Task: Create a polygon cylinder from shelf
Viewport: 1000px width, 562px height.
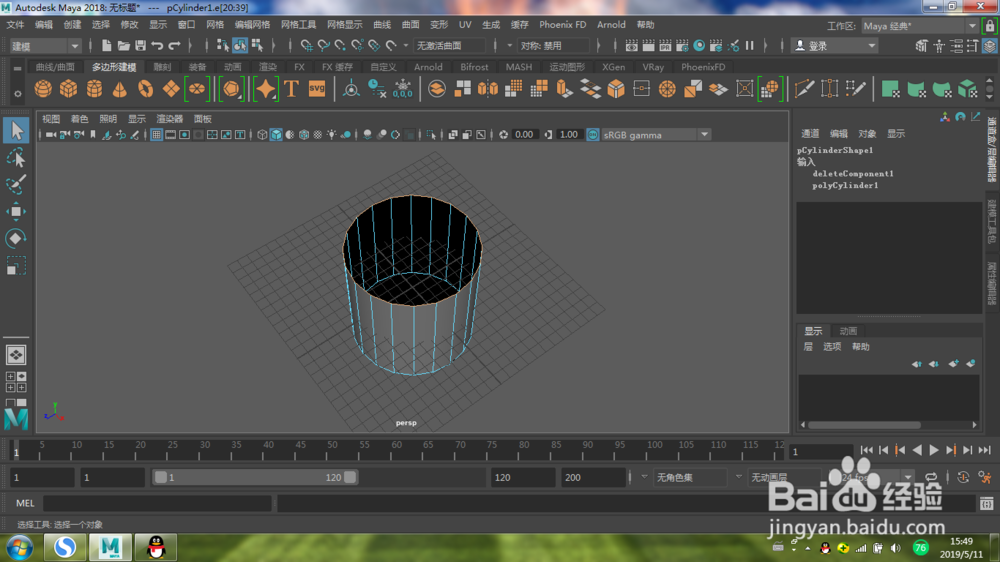Action: click(x=94, y=89)
